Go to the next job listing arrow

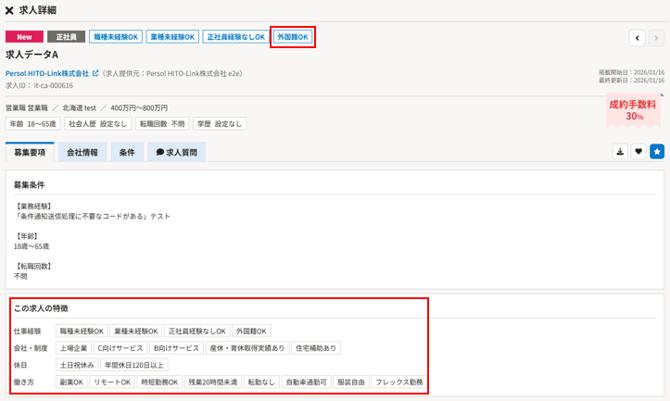point(656,38)
